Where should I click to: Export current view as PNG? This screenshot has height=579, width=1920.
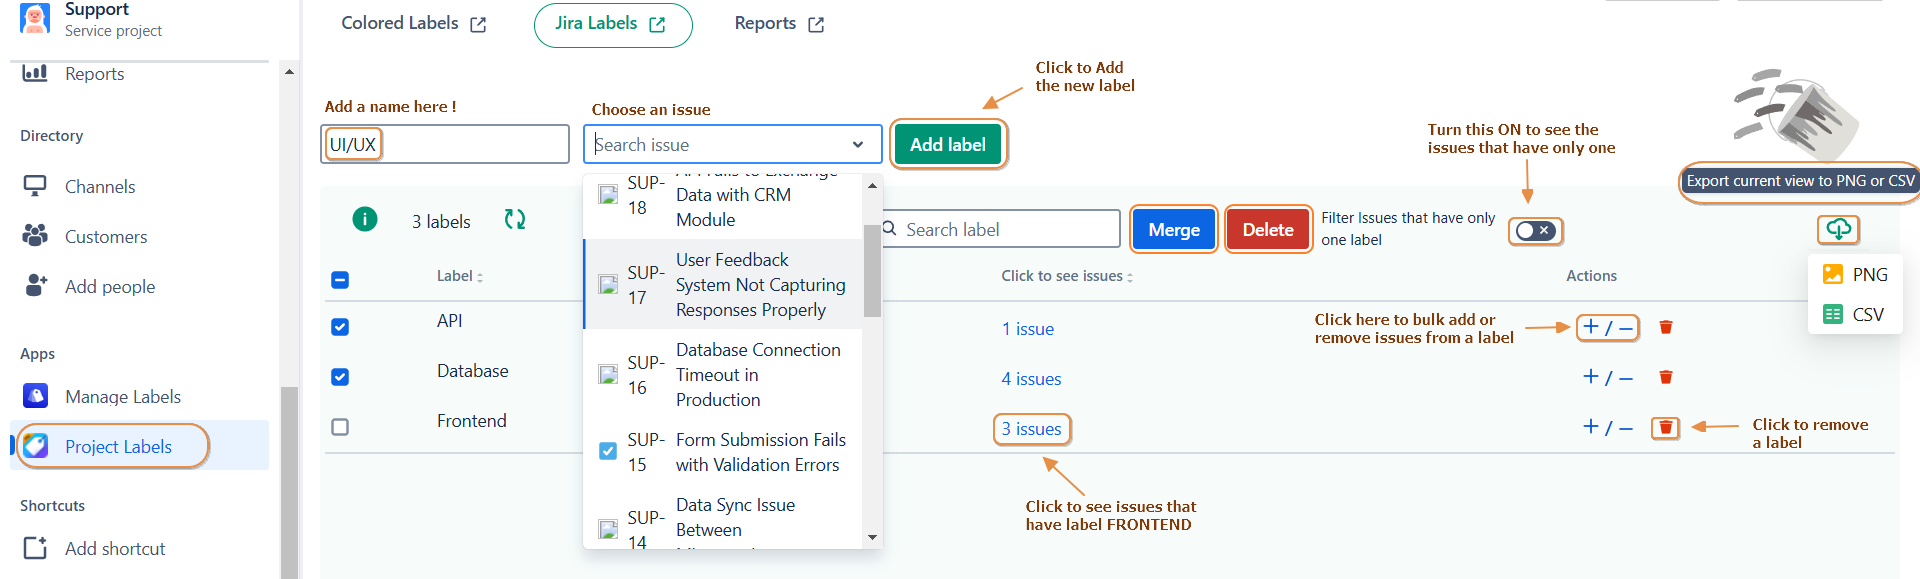1855,275
